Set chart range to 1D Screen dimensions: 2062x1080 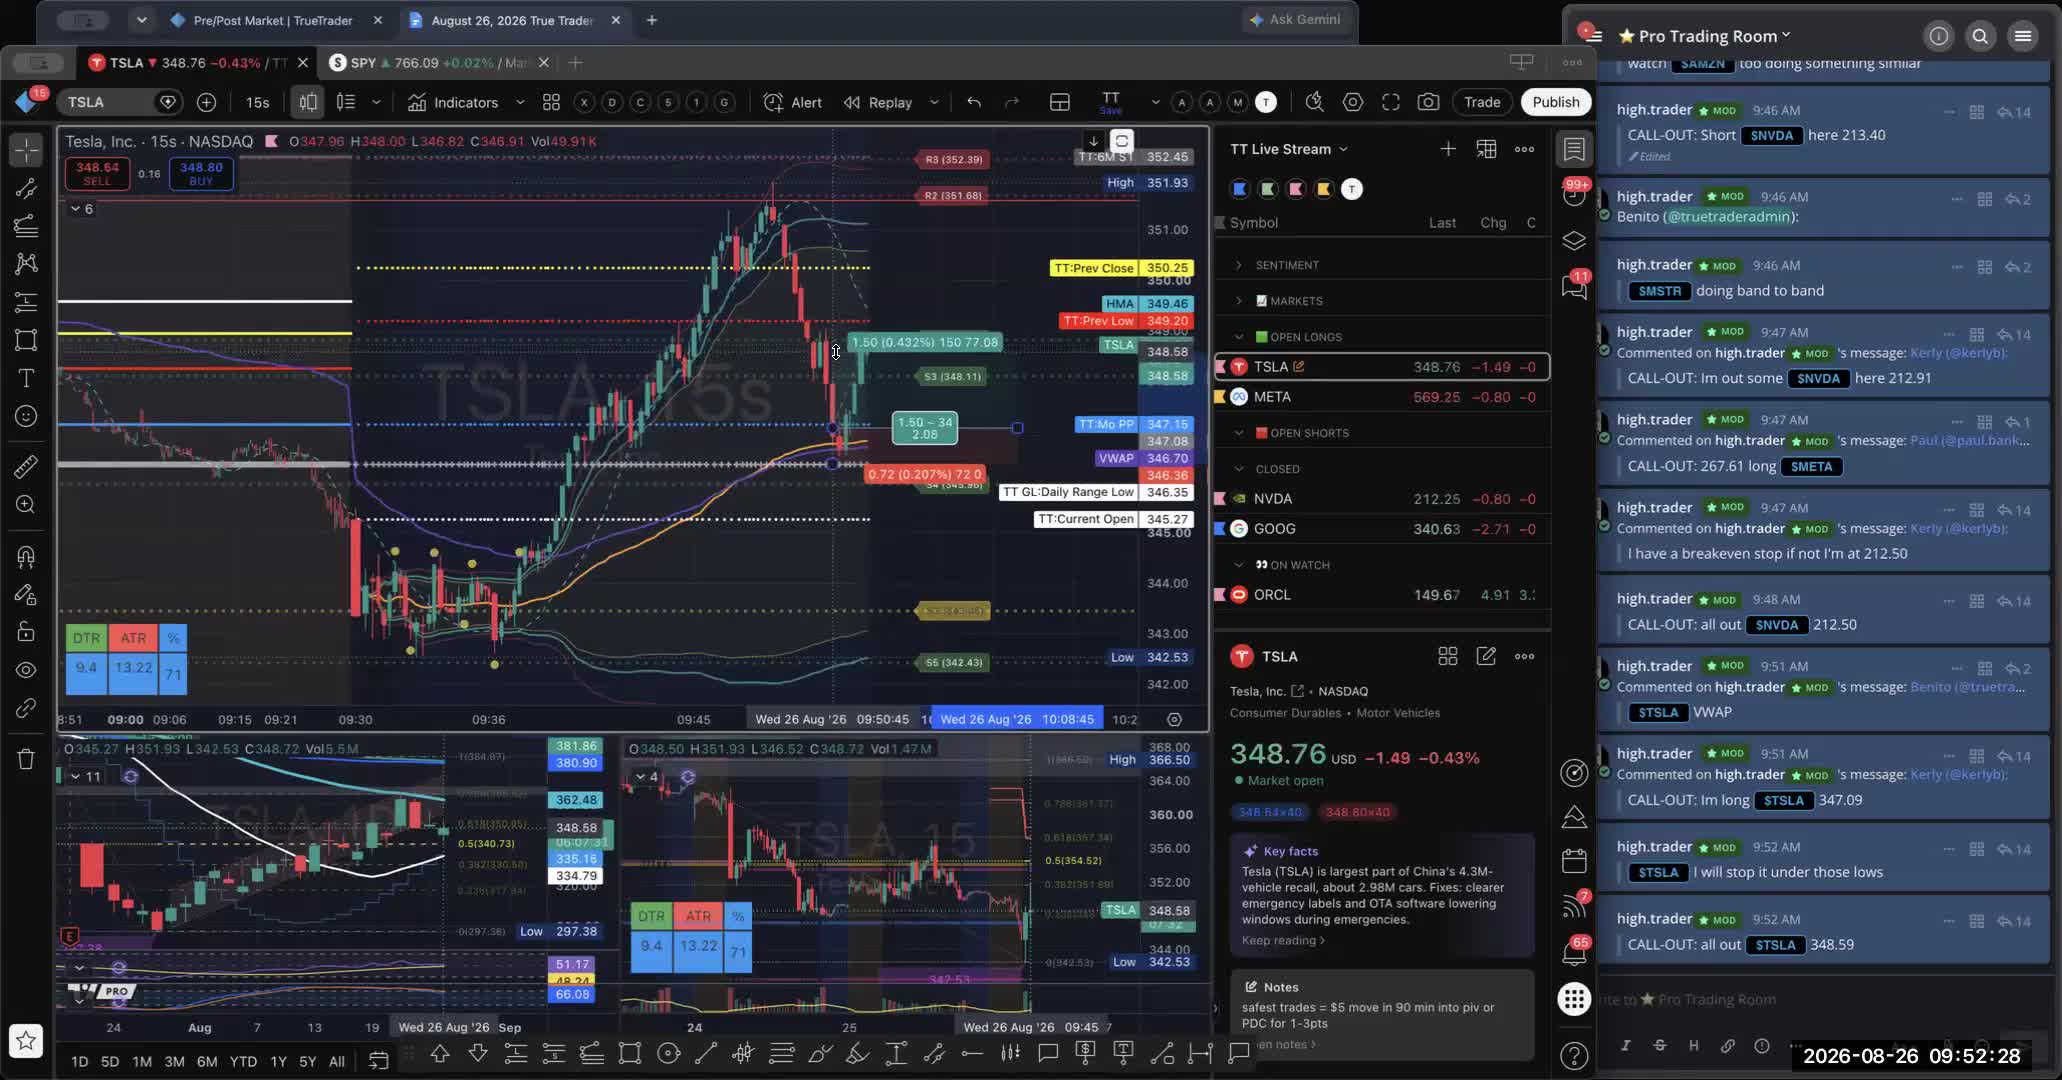pos(79,1062)
